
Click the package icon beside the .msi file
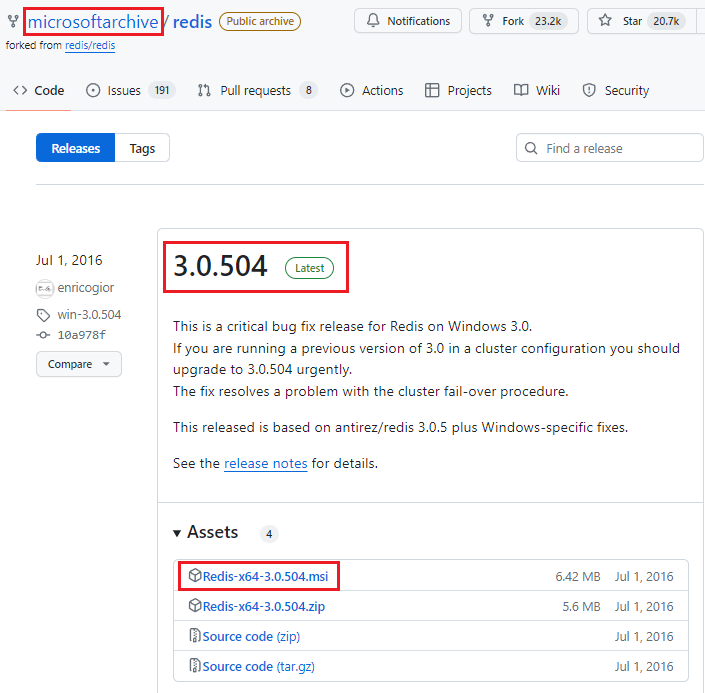pos(195,575)
